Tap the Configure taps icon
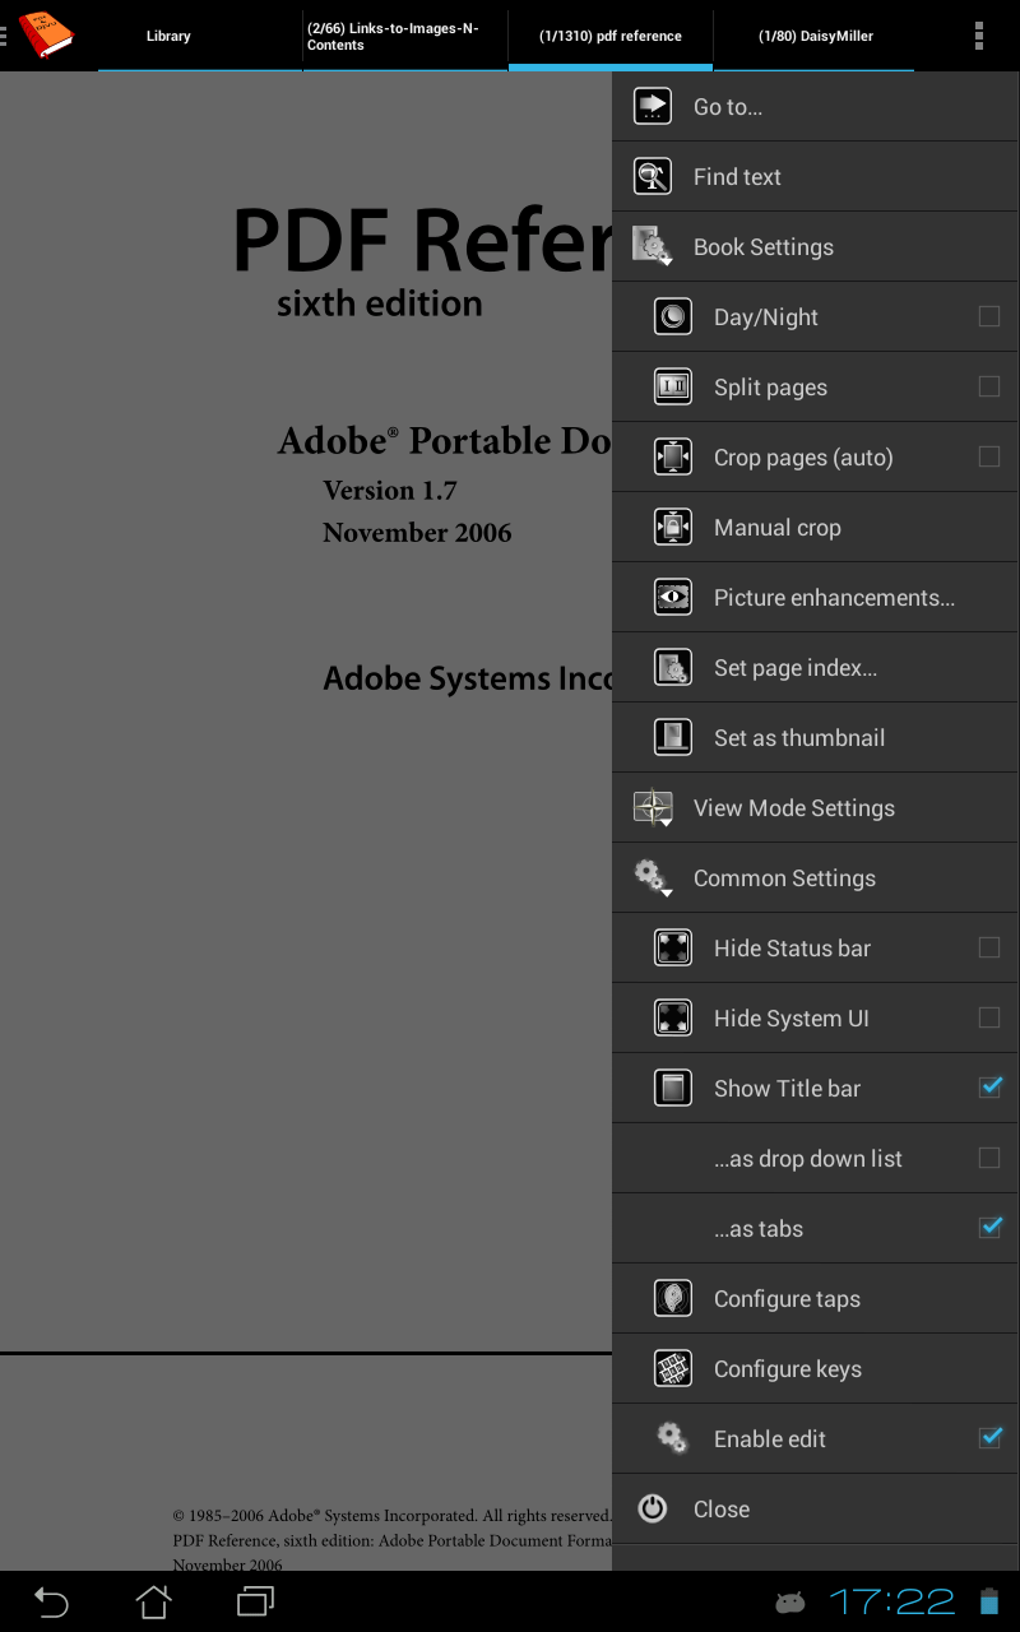 [x=673, y=1298]
